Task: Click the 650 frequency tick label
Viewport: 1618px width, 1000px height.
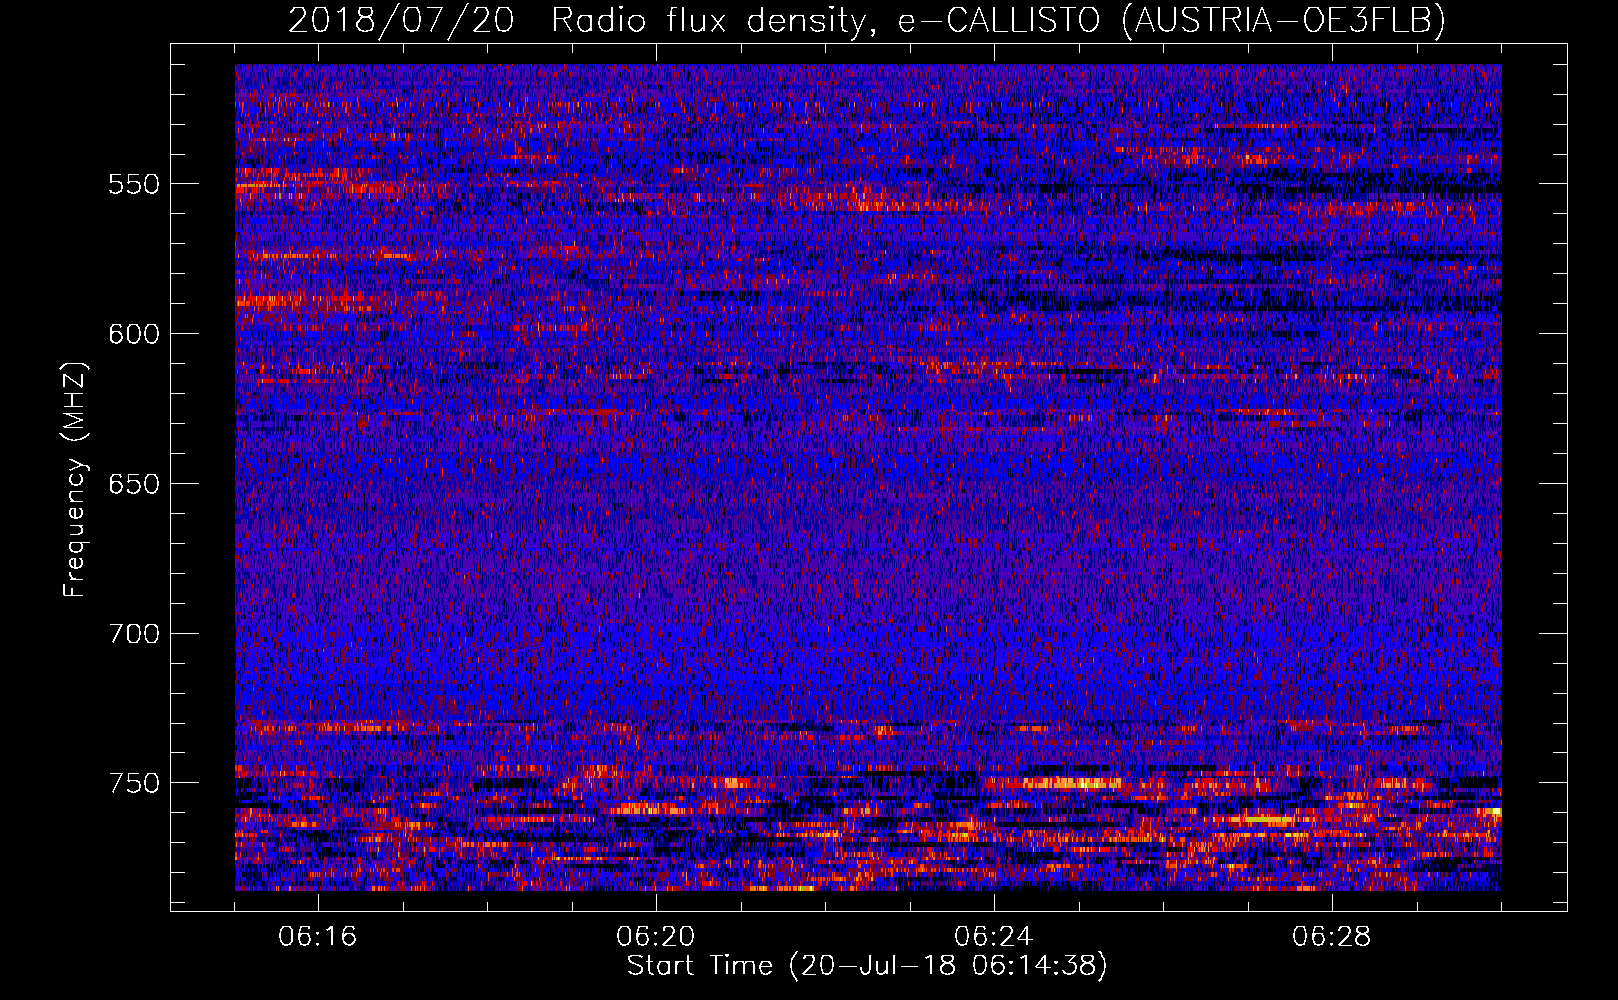Action: pos(134,484)
